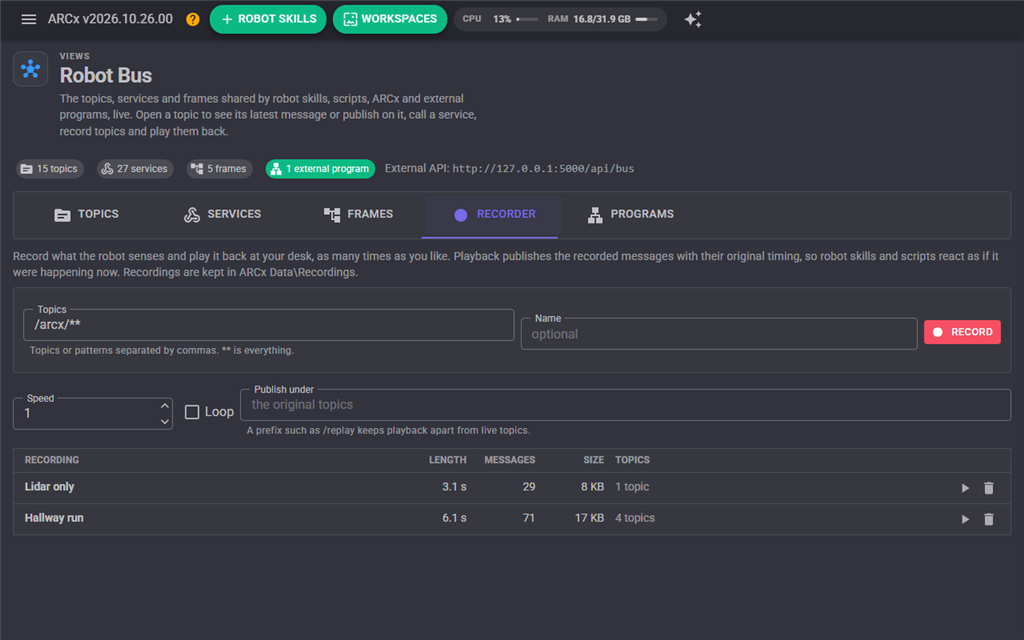This screenshot has width=1024, height=640.
Task: Switch to the Services tab
Action: [222, 214]
